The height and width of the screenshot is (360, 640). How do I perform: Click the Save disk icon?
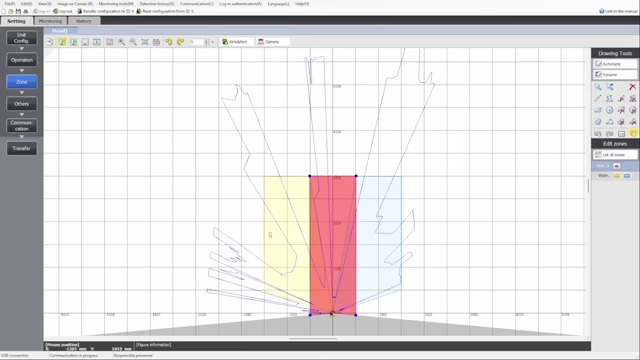pos(18,11)
